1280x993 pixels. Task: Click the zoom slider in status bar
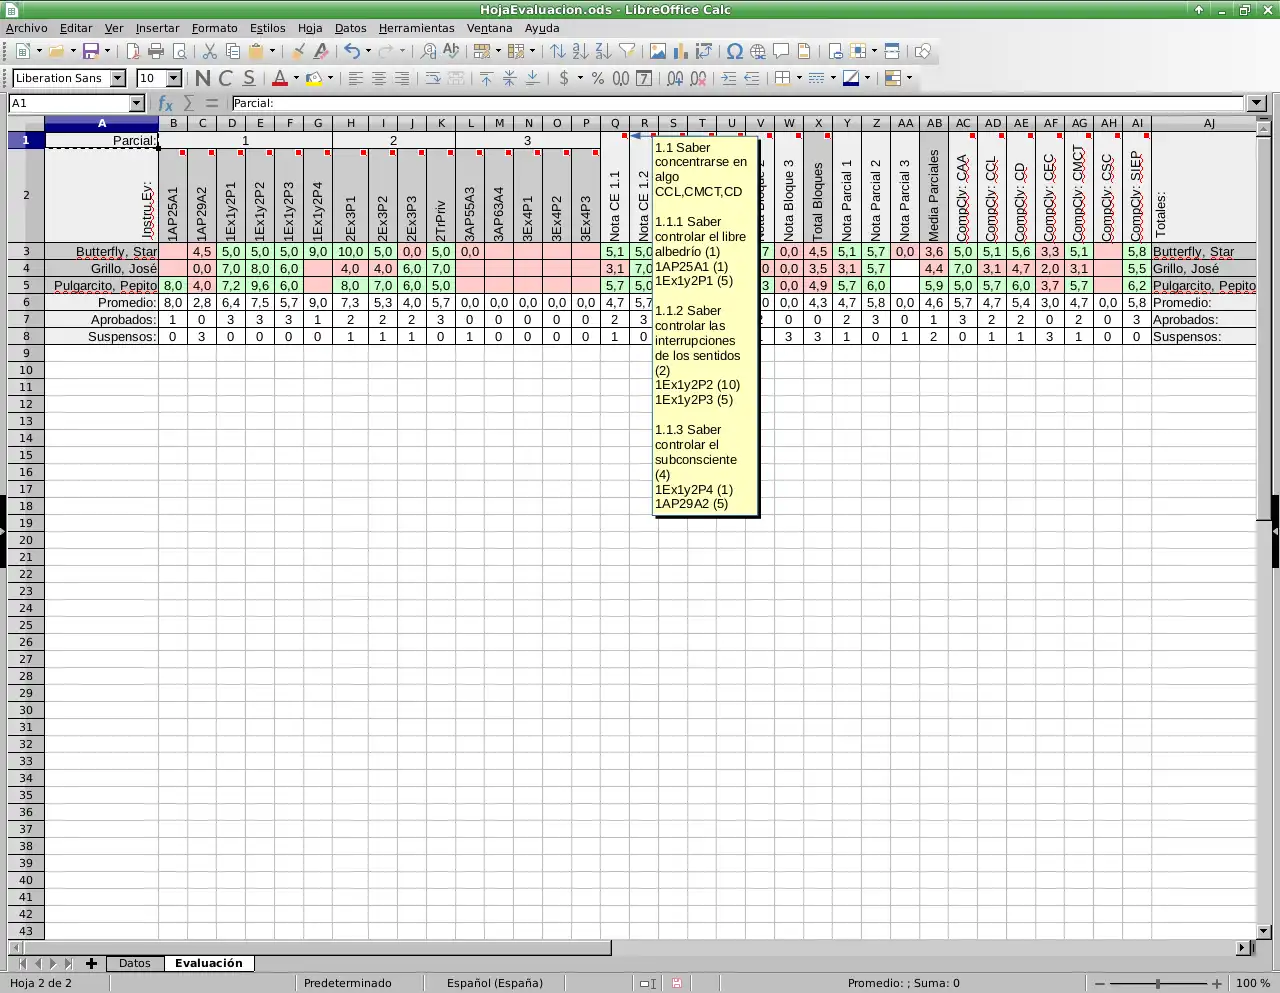click(1157, 983)
